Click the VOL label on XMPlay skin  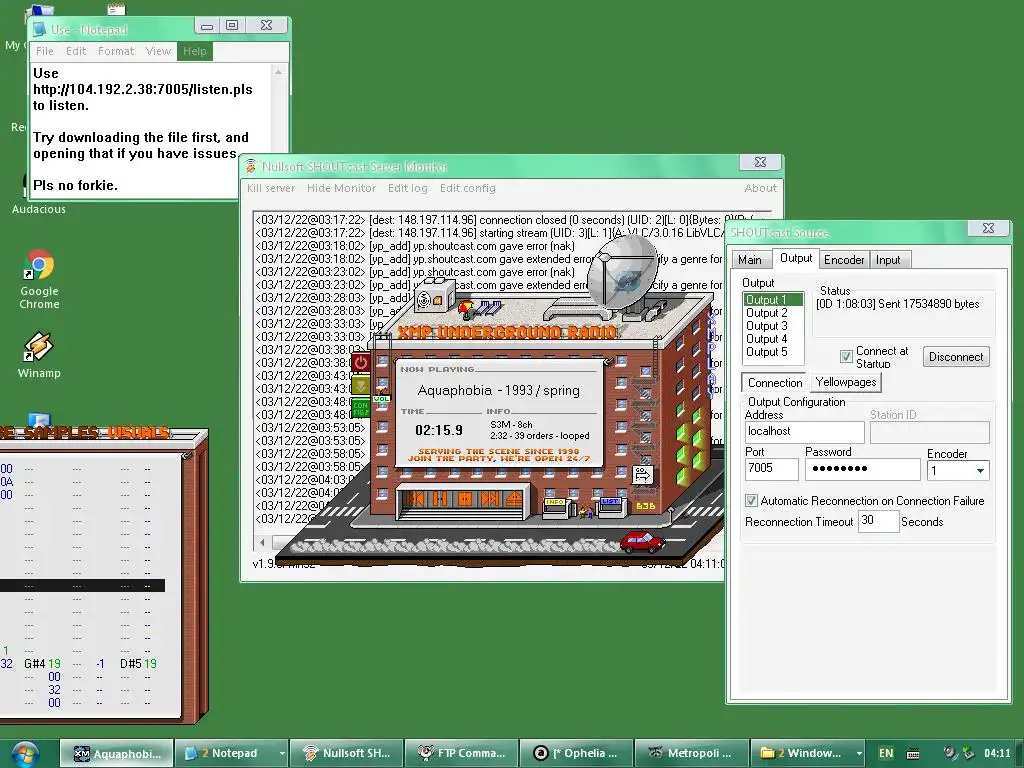[x=381, y=398]
